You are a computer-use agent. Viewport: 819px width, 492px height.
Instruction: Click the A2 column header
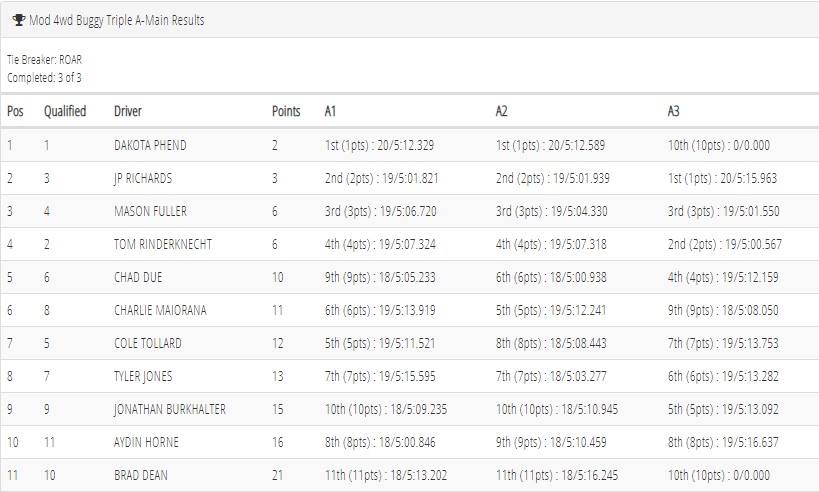click(x=501, y=111)
